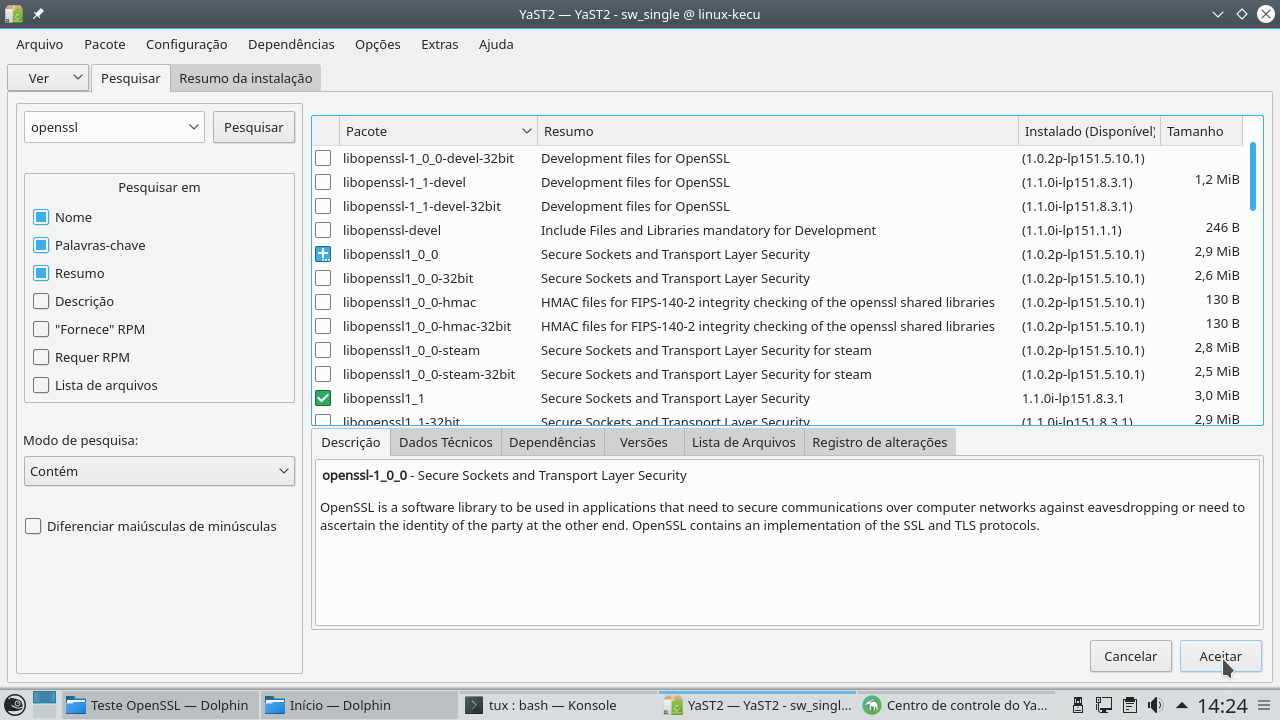This screenshot has height=720, width=1280.
Task: Enable the Descrição search option
Action: [x=41, y=301]
